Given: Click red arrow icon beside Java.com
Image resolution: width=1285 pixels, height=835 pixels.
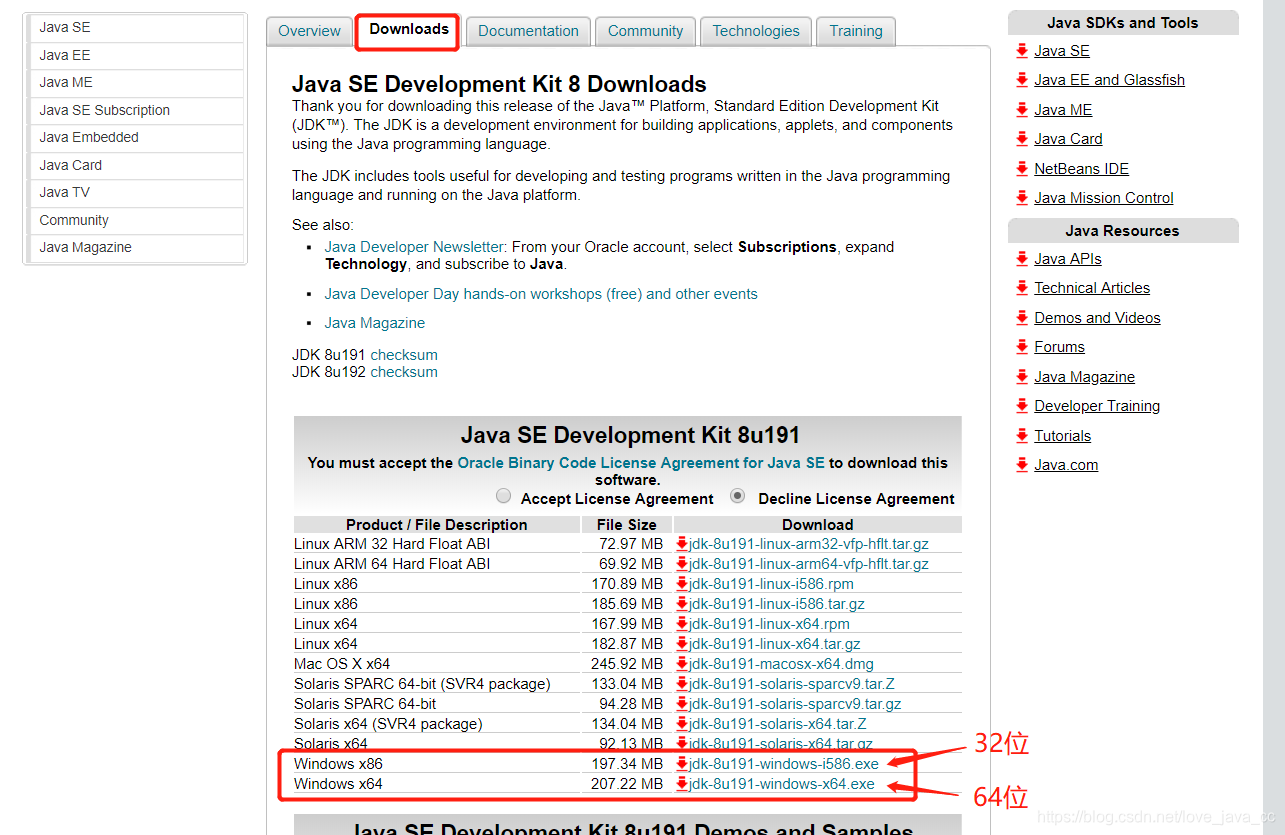Looking at the screenshot, I should pyautogui.click(x=1021, y=464).
